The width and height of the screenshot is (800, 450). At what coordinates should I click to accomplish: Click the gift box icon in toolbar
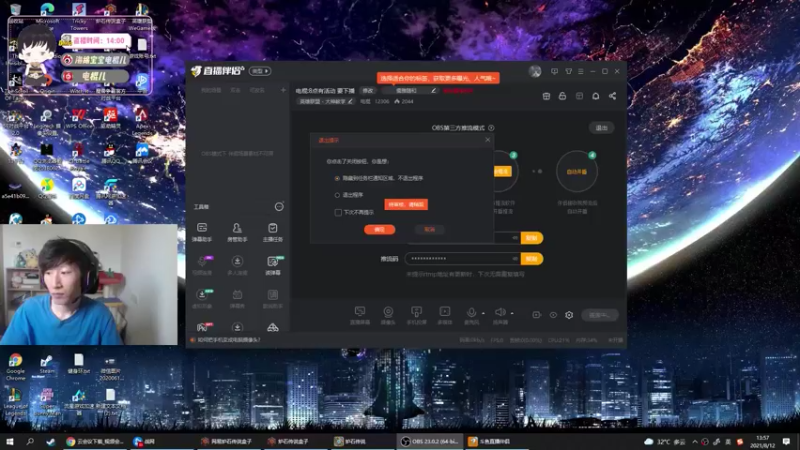[x=546, y=96]
